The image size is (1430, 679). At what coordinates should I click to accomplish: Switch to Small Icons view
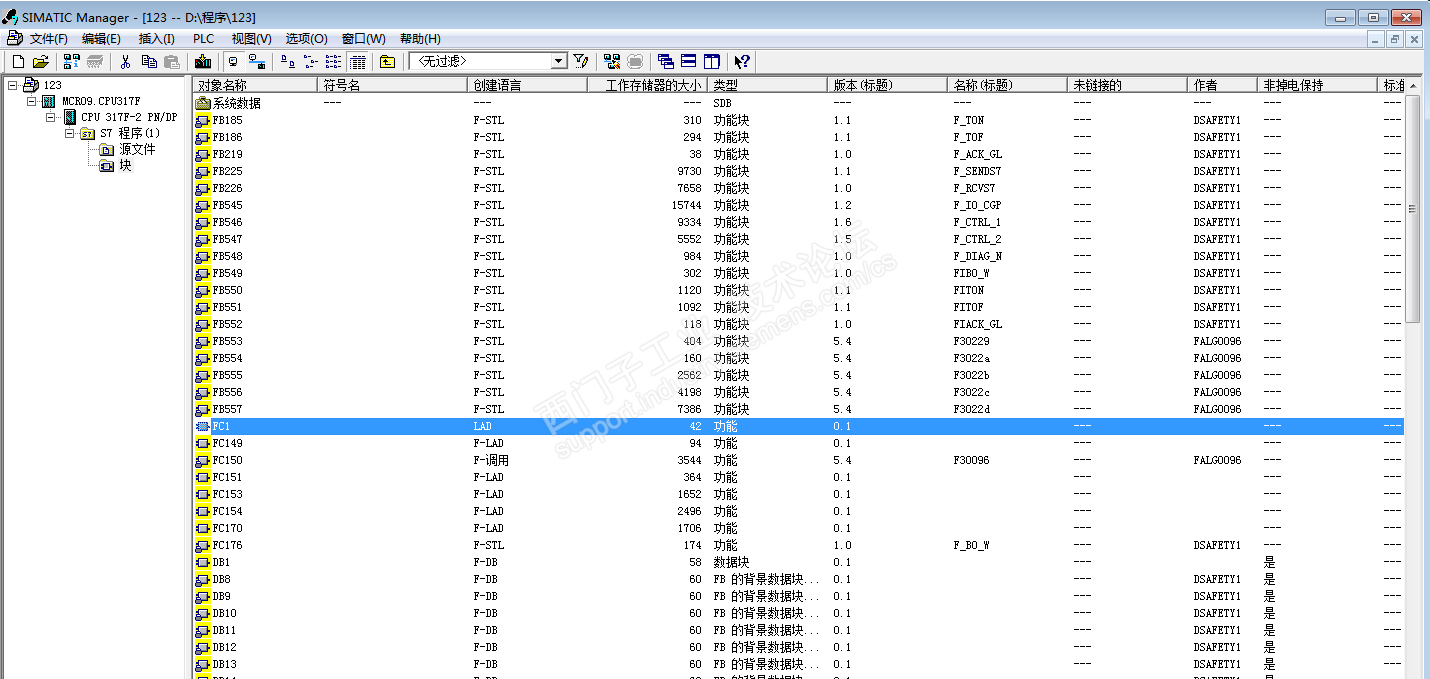[x=310, y=61]
